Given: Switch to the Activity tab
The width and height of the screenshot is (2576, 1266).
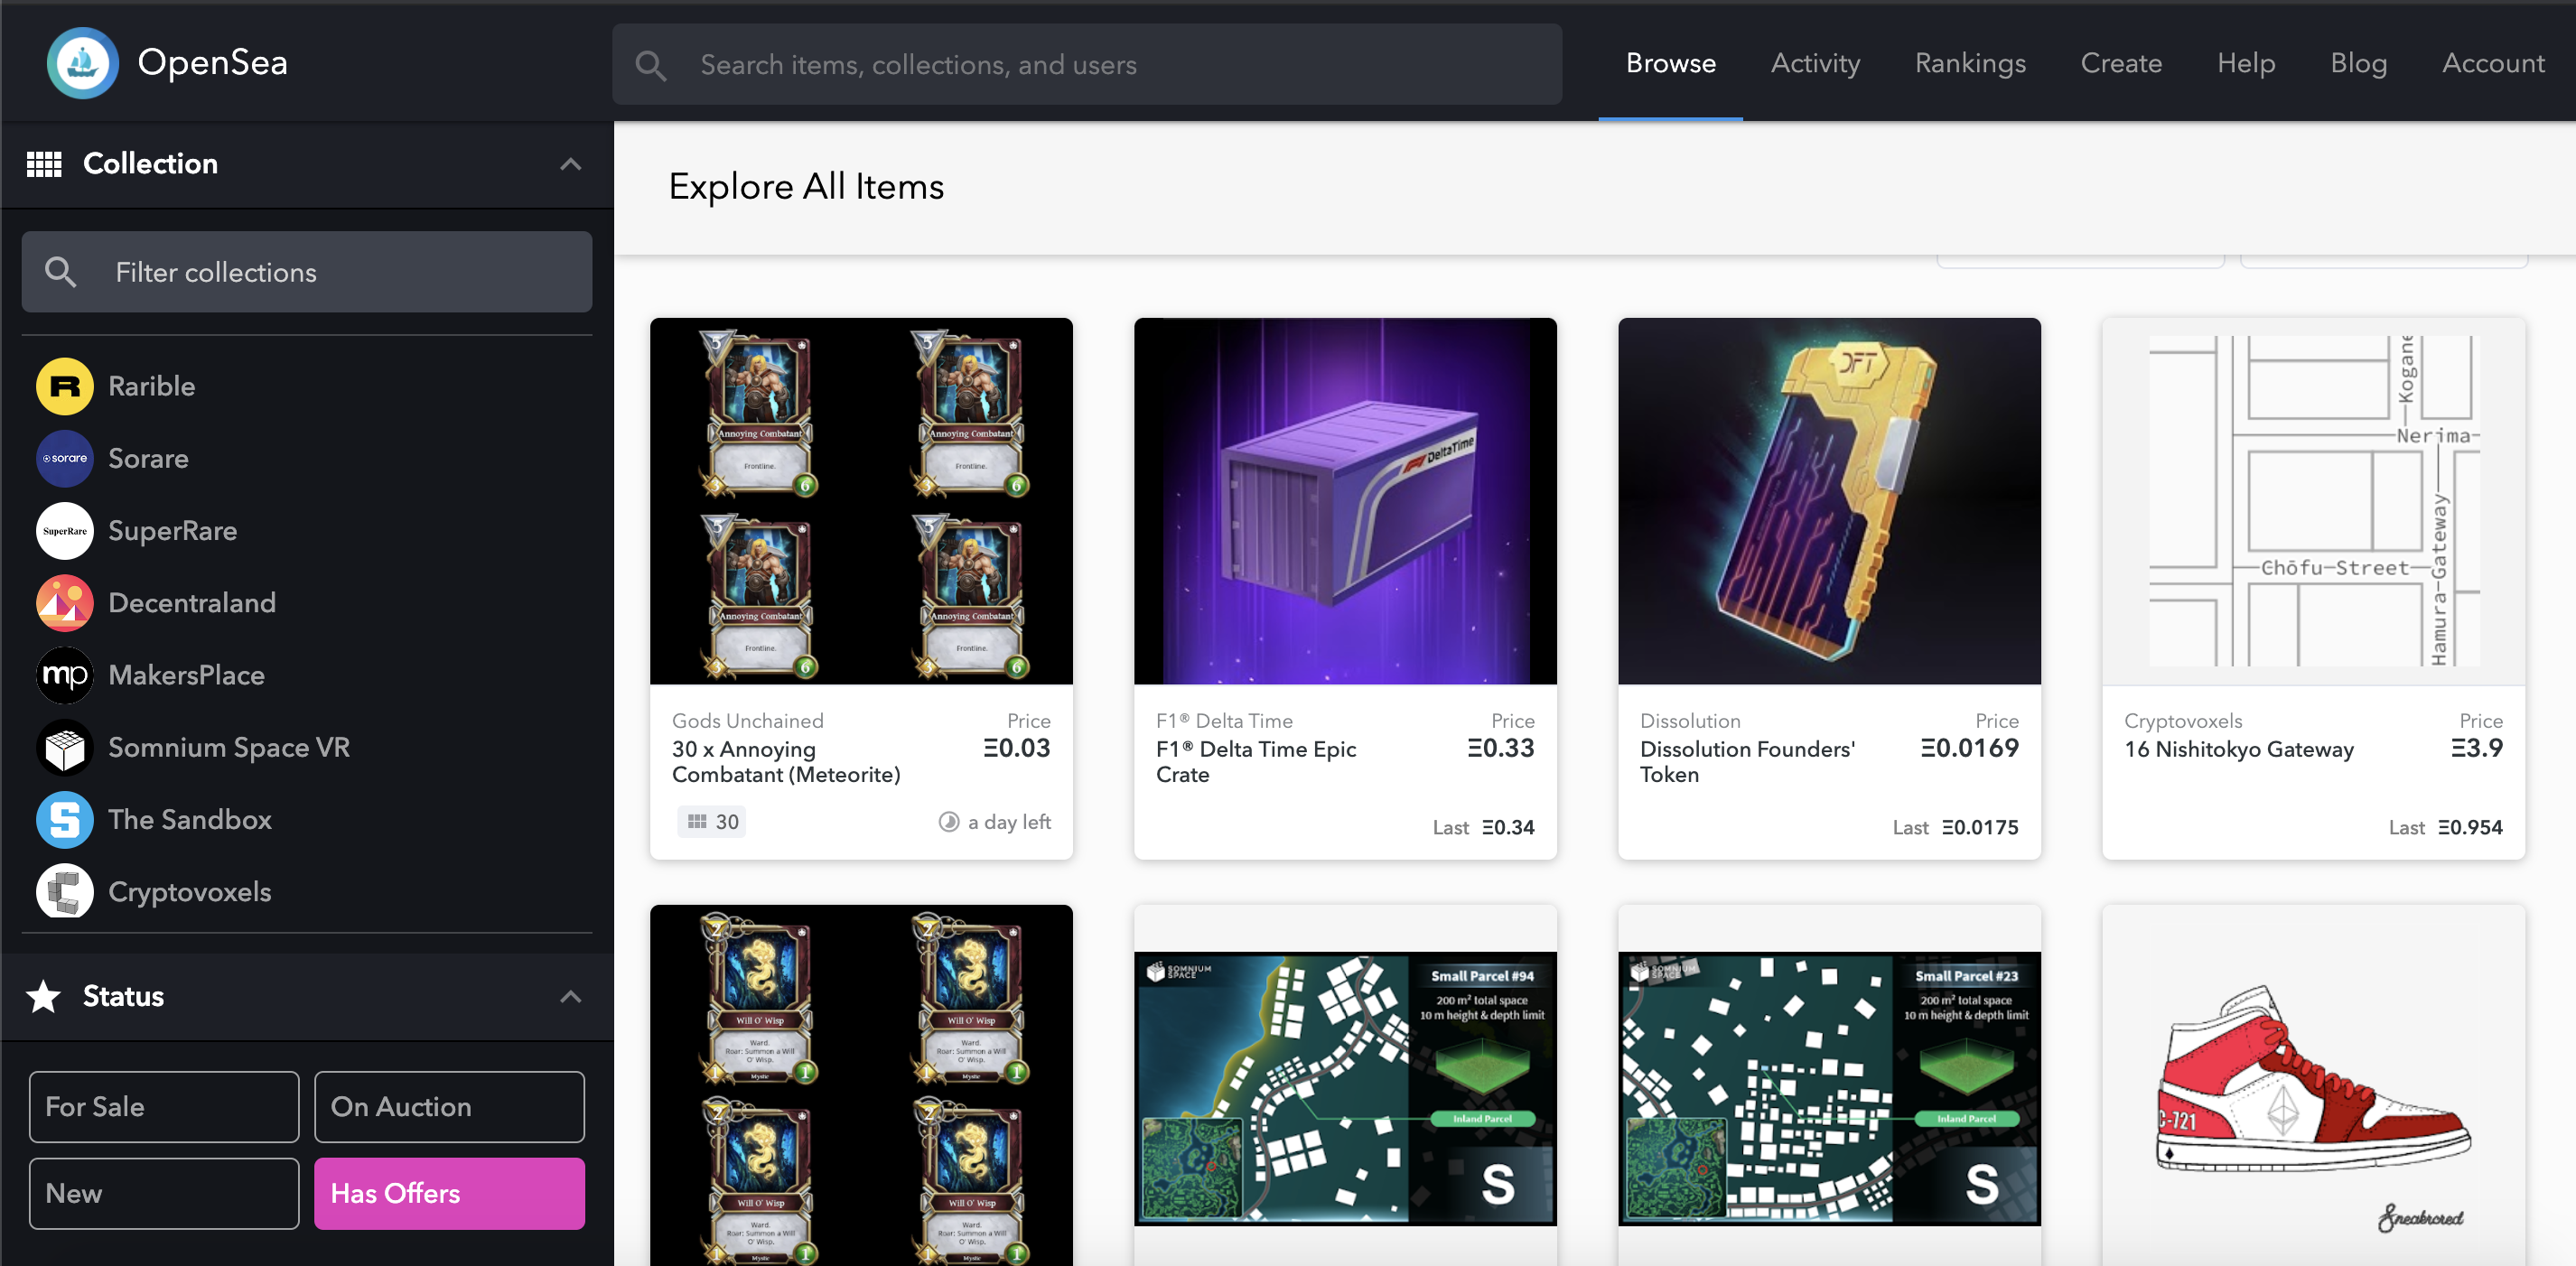Looking at the screenshot, I should [1815, 63].
